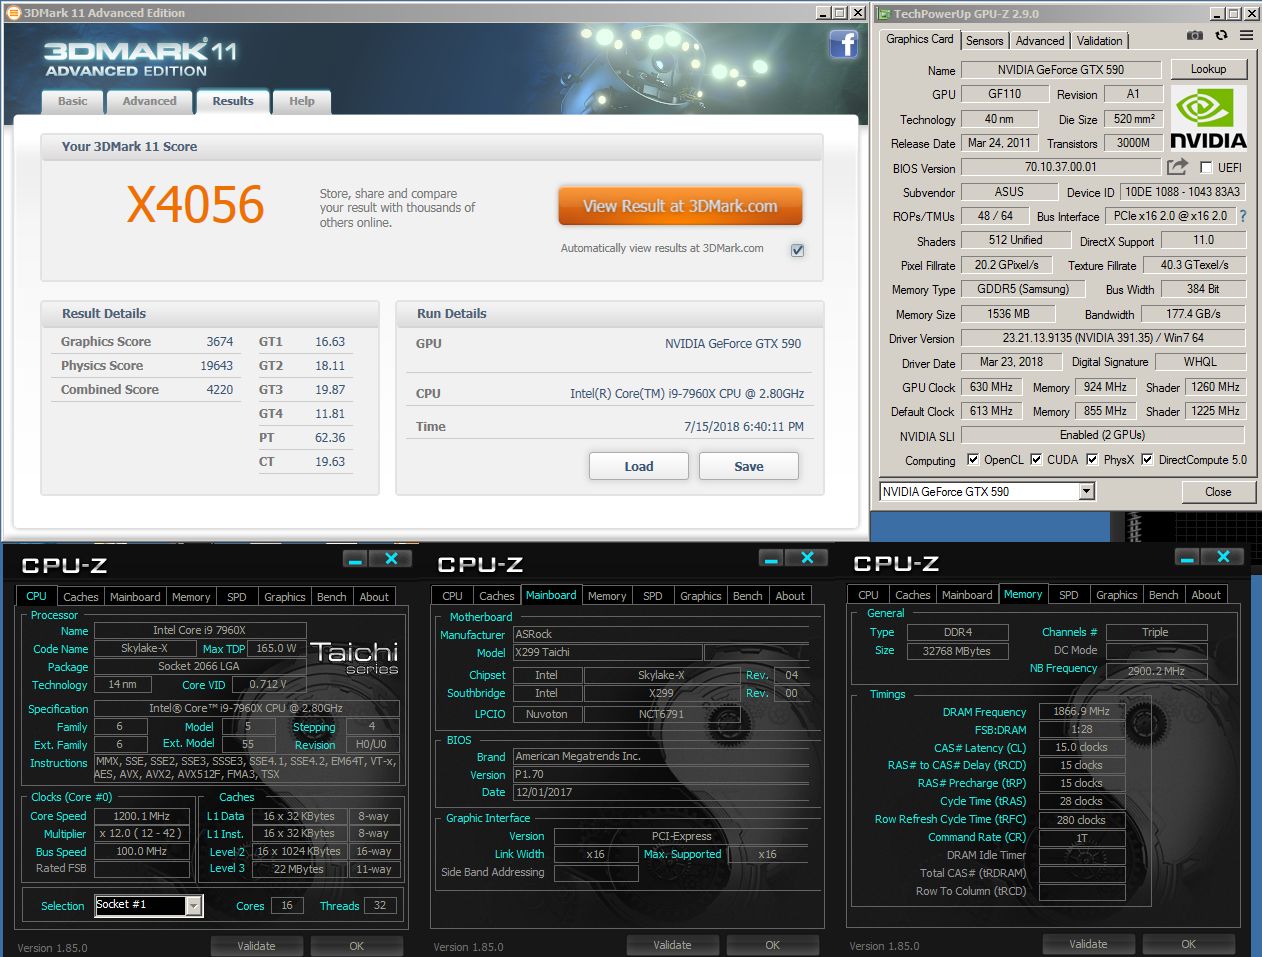Click the GT4 value 11.81

pos(330,414)
